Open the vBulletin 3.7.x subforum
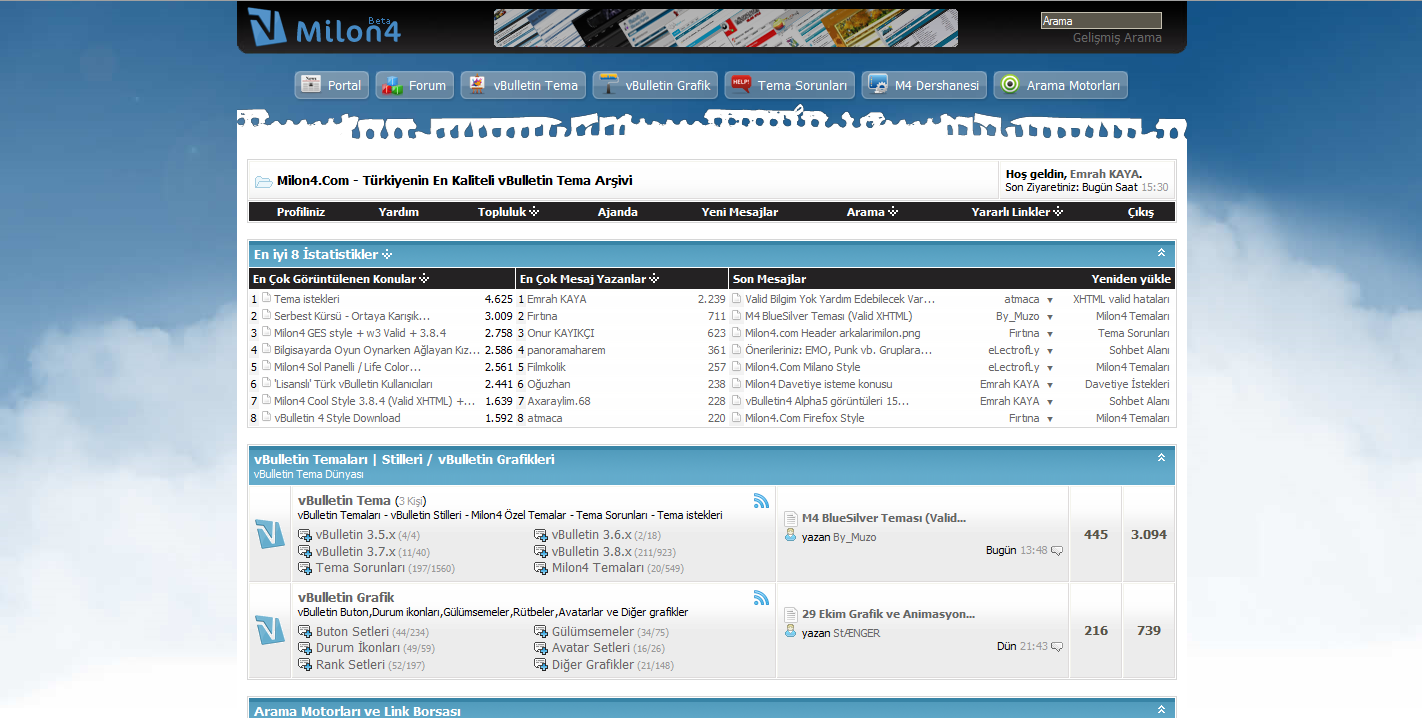The width and height of the screenshot is (1422, 718). click(356, 552)
